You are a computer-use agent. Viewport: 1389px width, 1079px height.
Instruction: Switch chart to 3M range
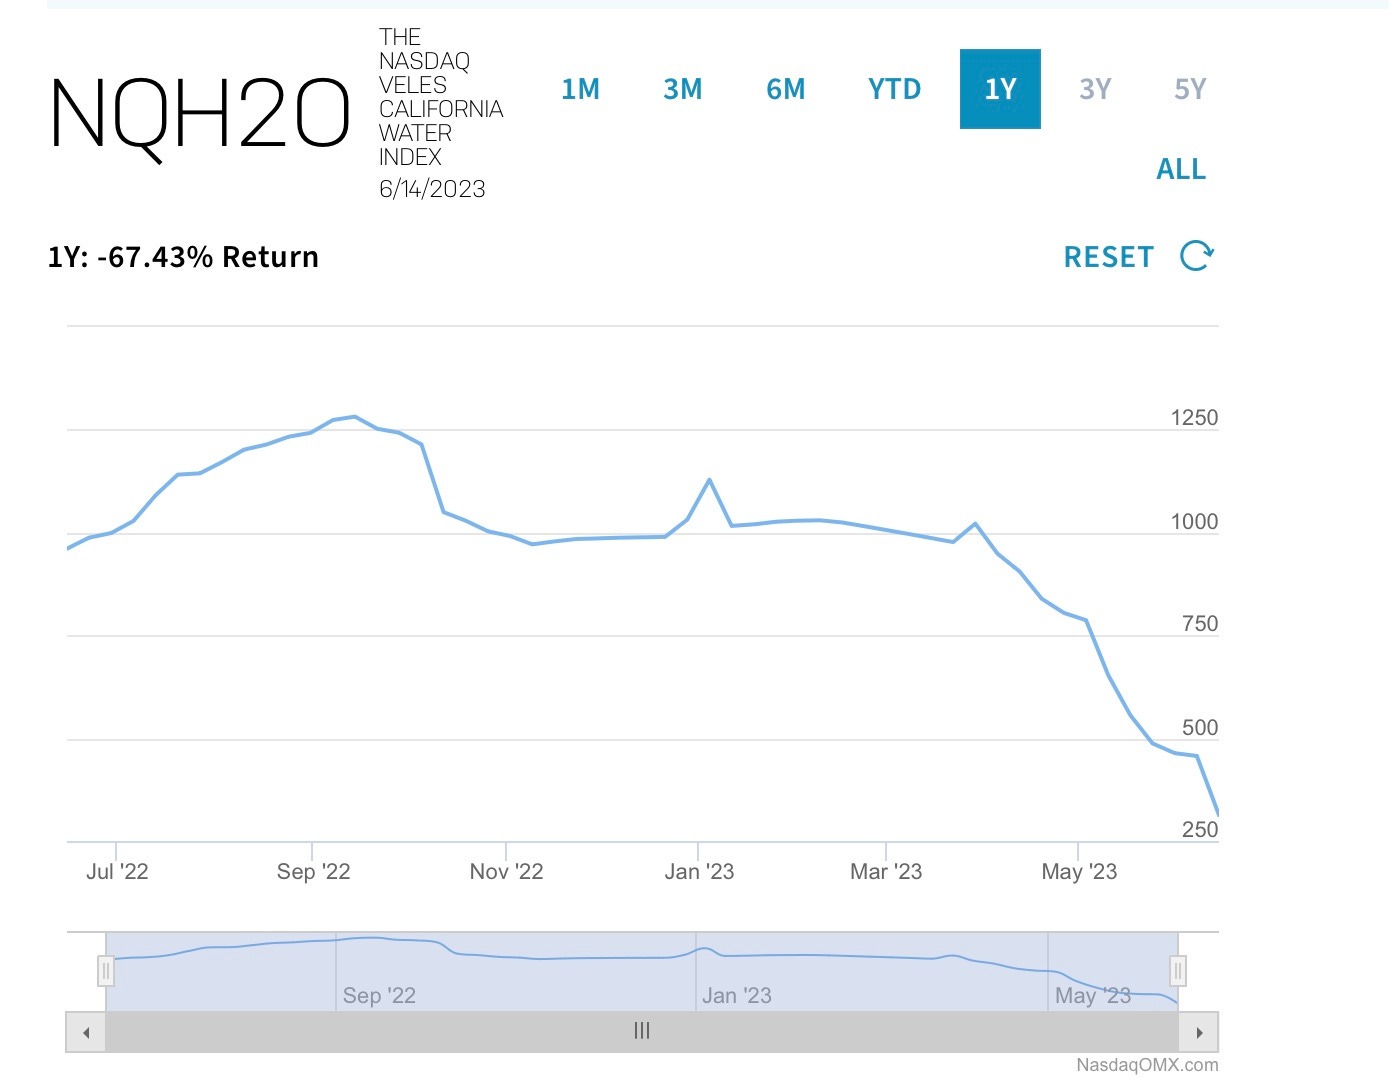point(683,89)
